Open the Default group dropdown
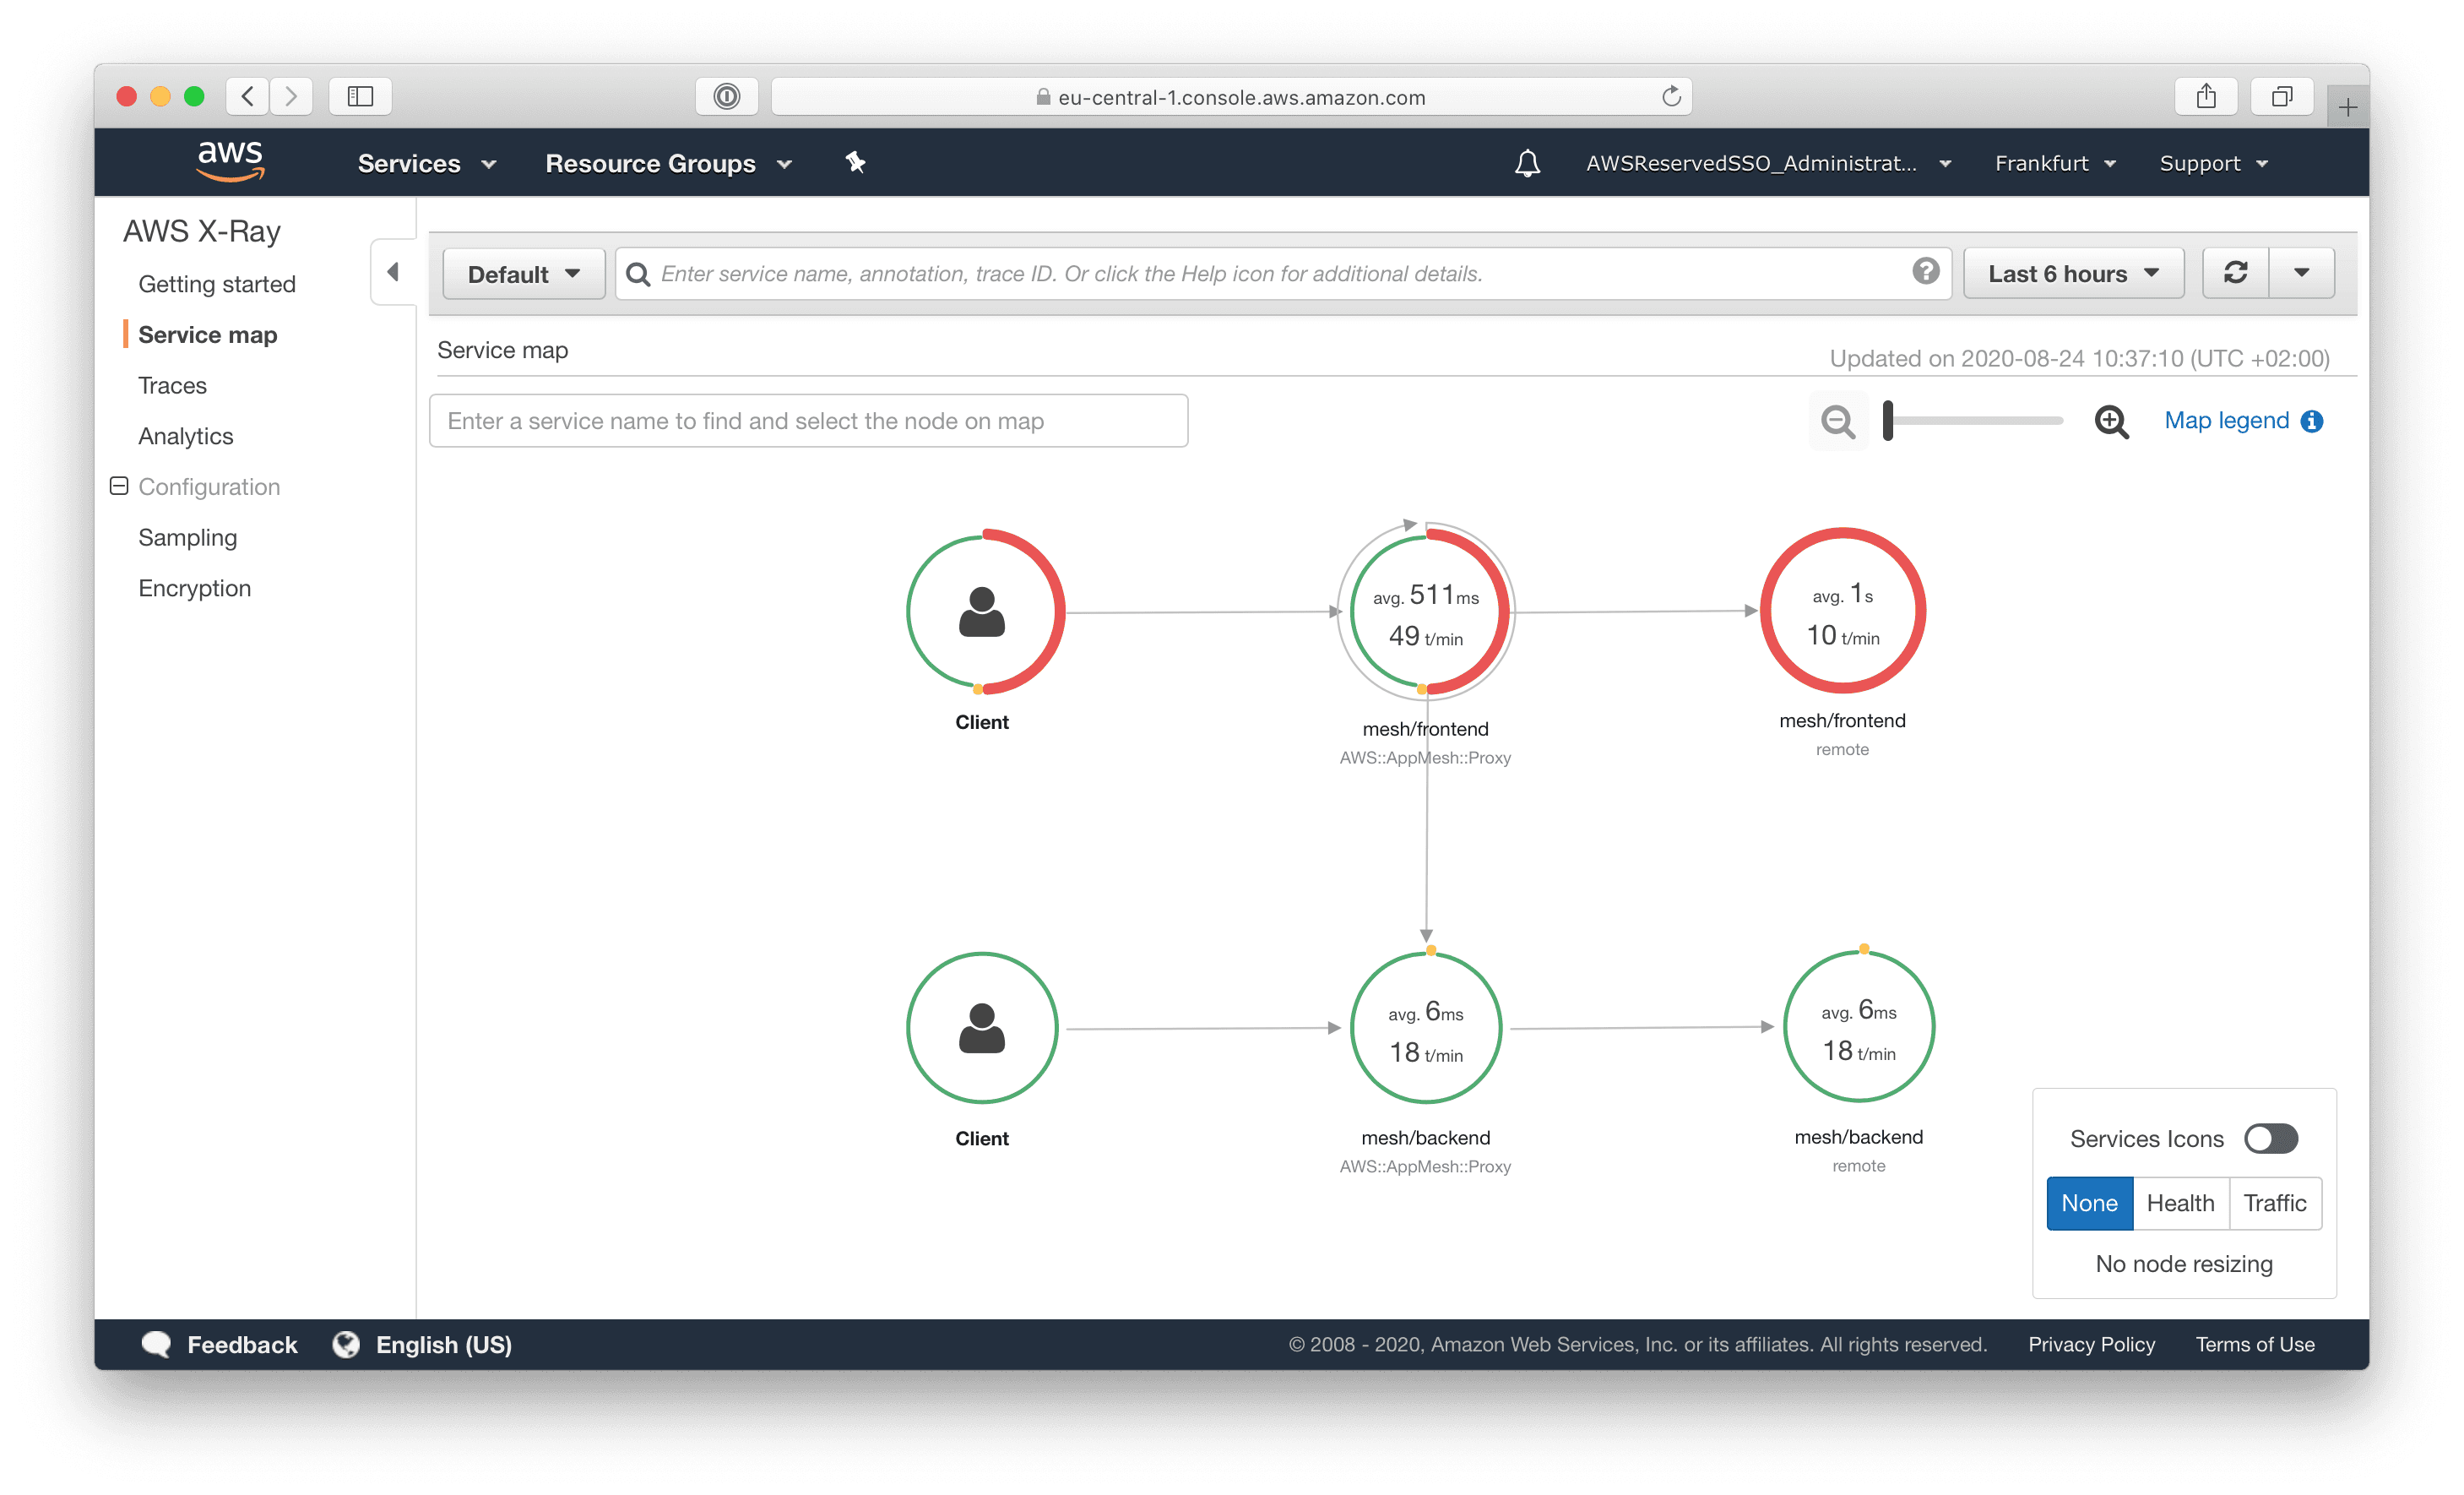 click(x=523, y=274)
